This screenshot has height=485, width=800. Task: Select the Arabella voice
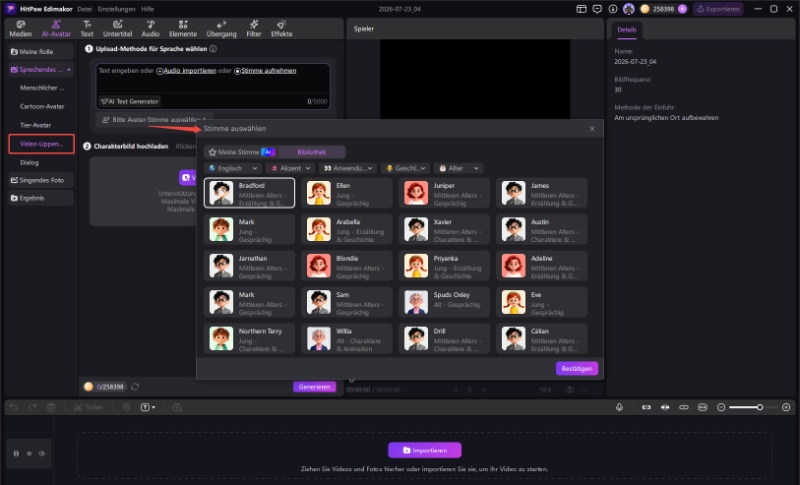pos(347,229)
